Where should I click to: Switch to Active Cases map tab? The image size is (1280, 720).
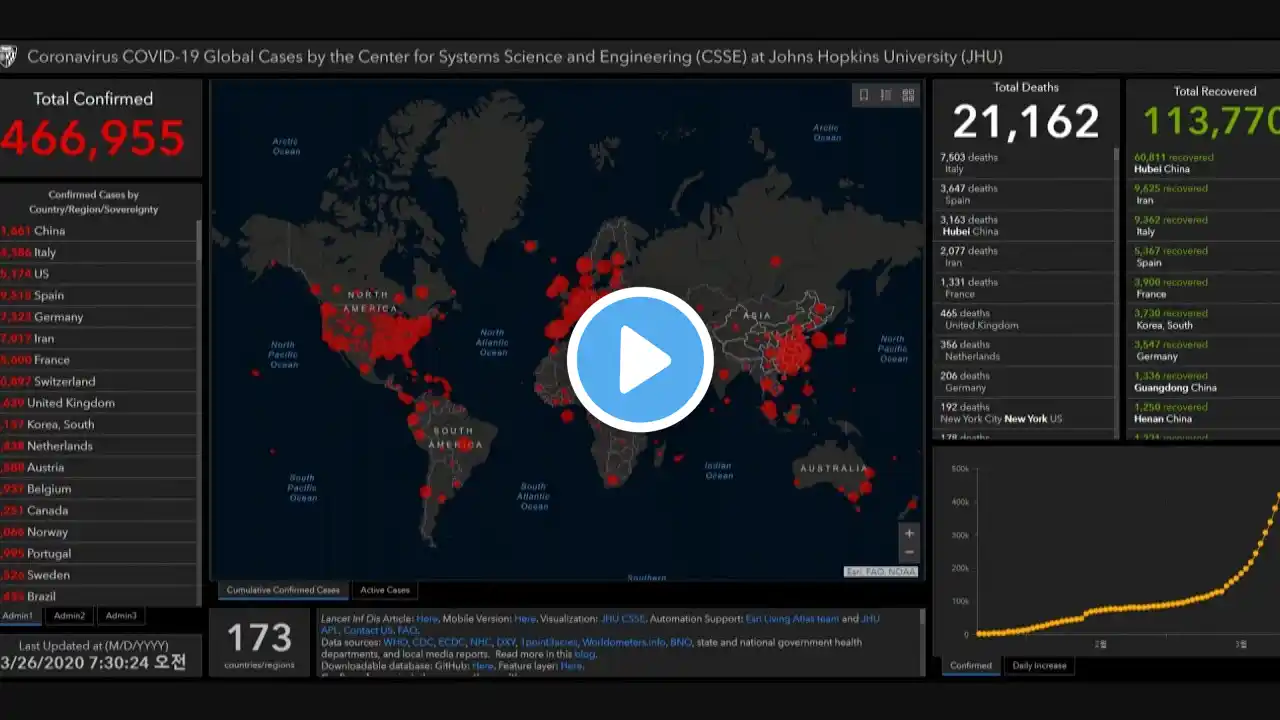pyautogui.click(x=385, y=590)
